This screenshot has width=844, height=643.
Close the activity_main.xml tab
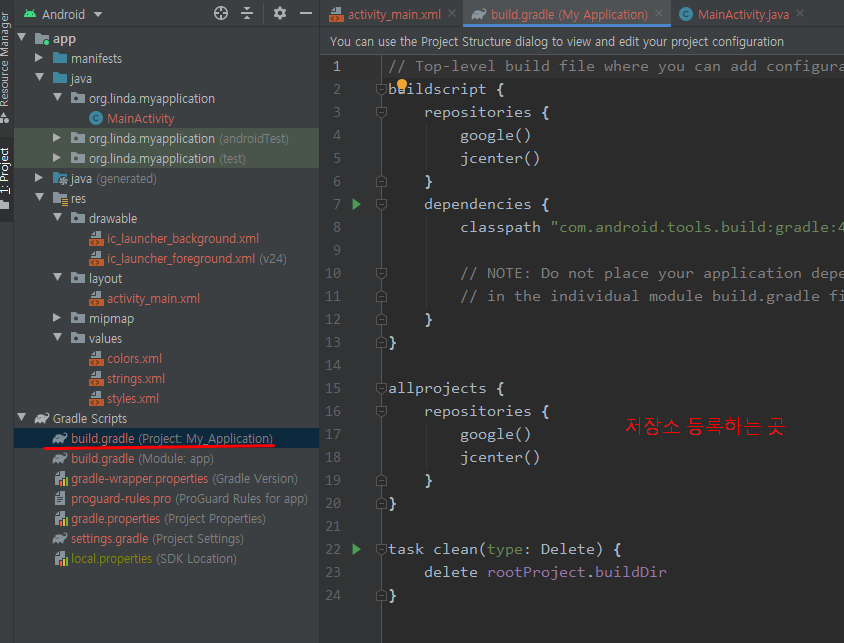click(452, 13)
